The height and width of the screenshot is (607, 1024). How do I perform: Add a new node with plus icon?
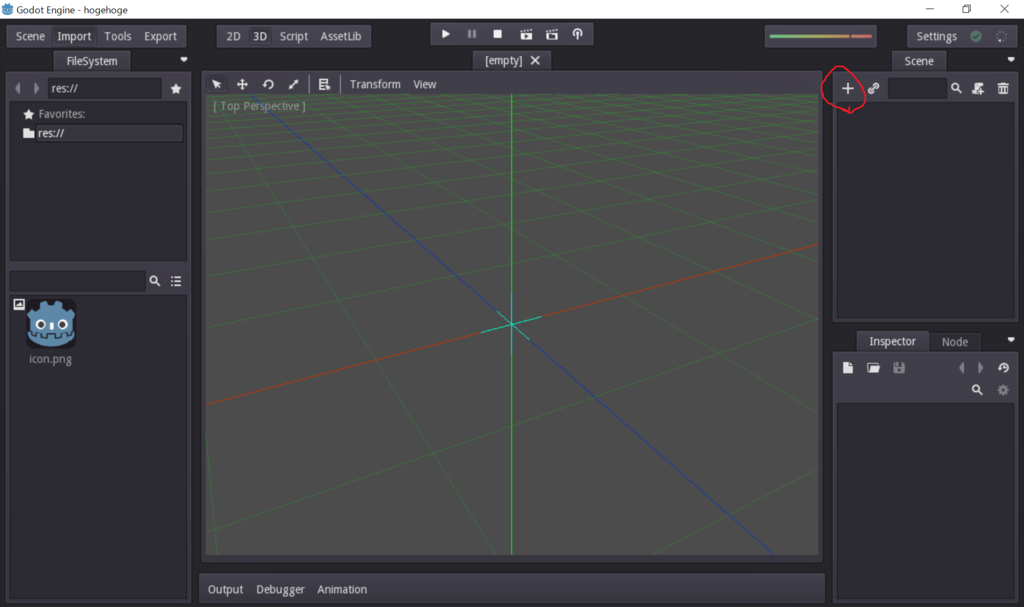(847, 88)
